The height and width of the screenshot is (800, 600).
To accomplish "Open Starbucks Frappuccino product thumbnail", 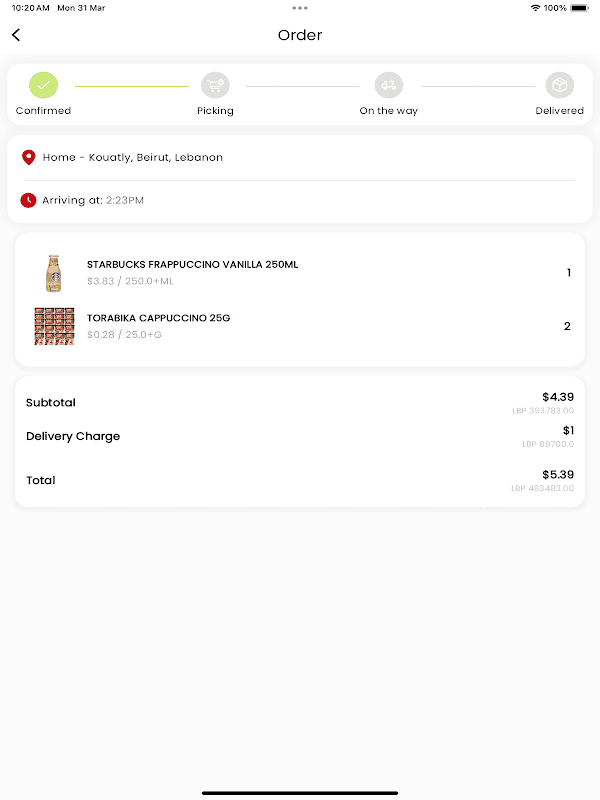I will tap(54, 273).
